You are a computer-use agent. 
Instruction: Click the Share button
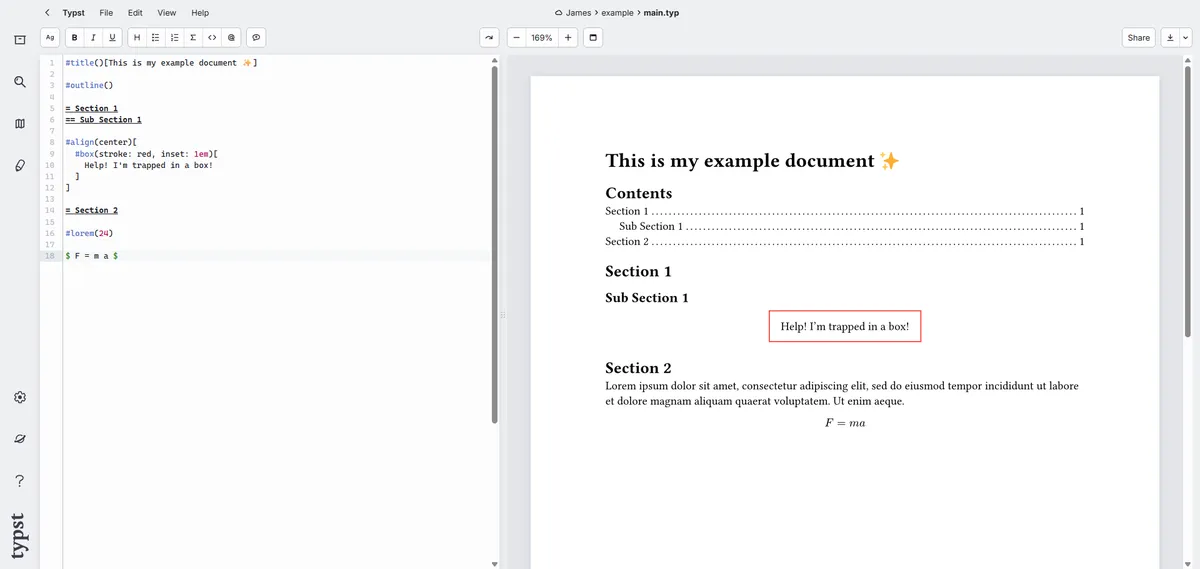1138,38
